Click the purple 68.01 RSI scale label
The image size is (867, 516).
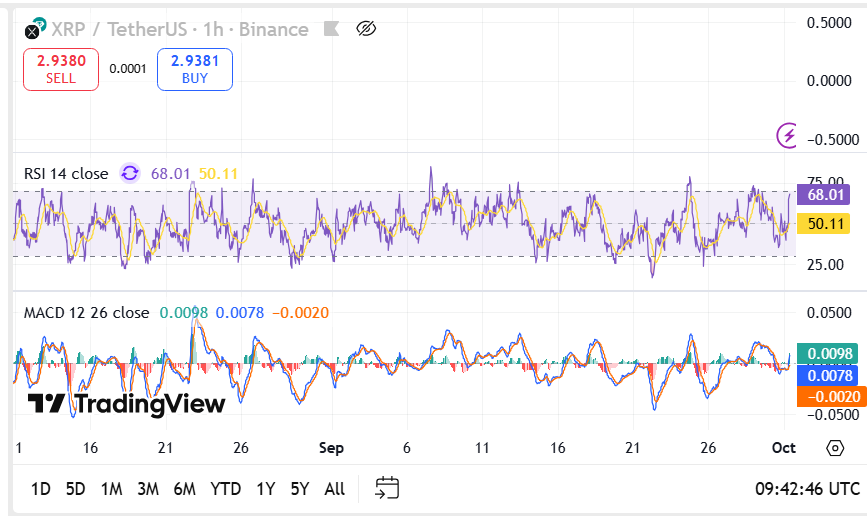click(829, 194)
